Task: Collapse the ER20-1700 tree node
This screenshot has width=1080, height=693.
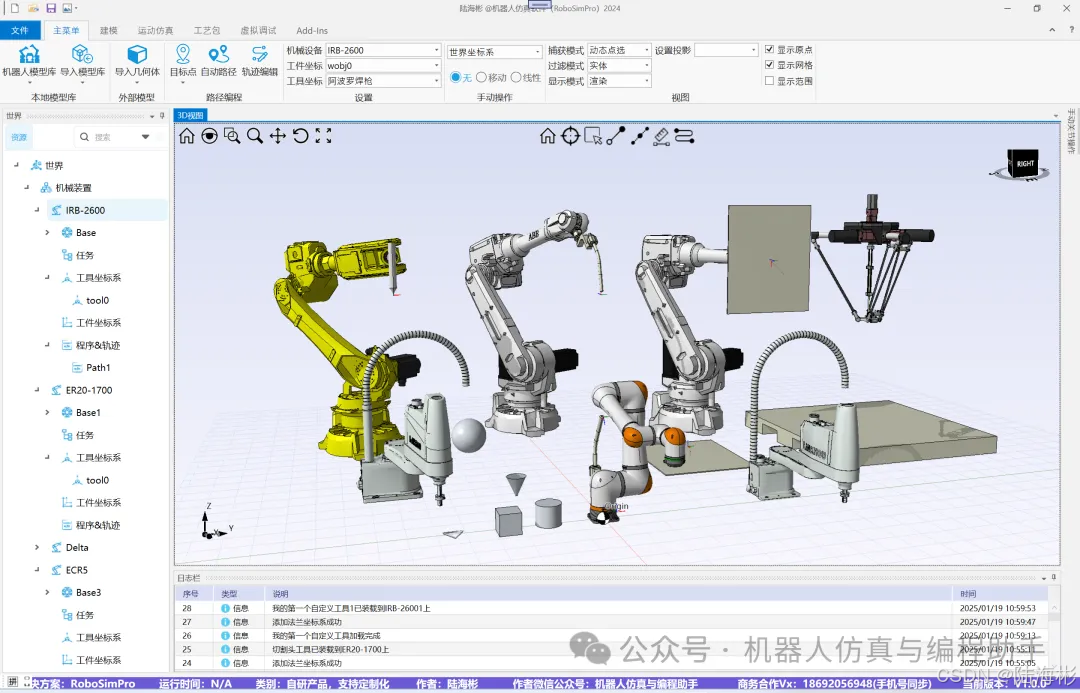Action: coord(37,389)
